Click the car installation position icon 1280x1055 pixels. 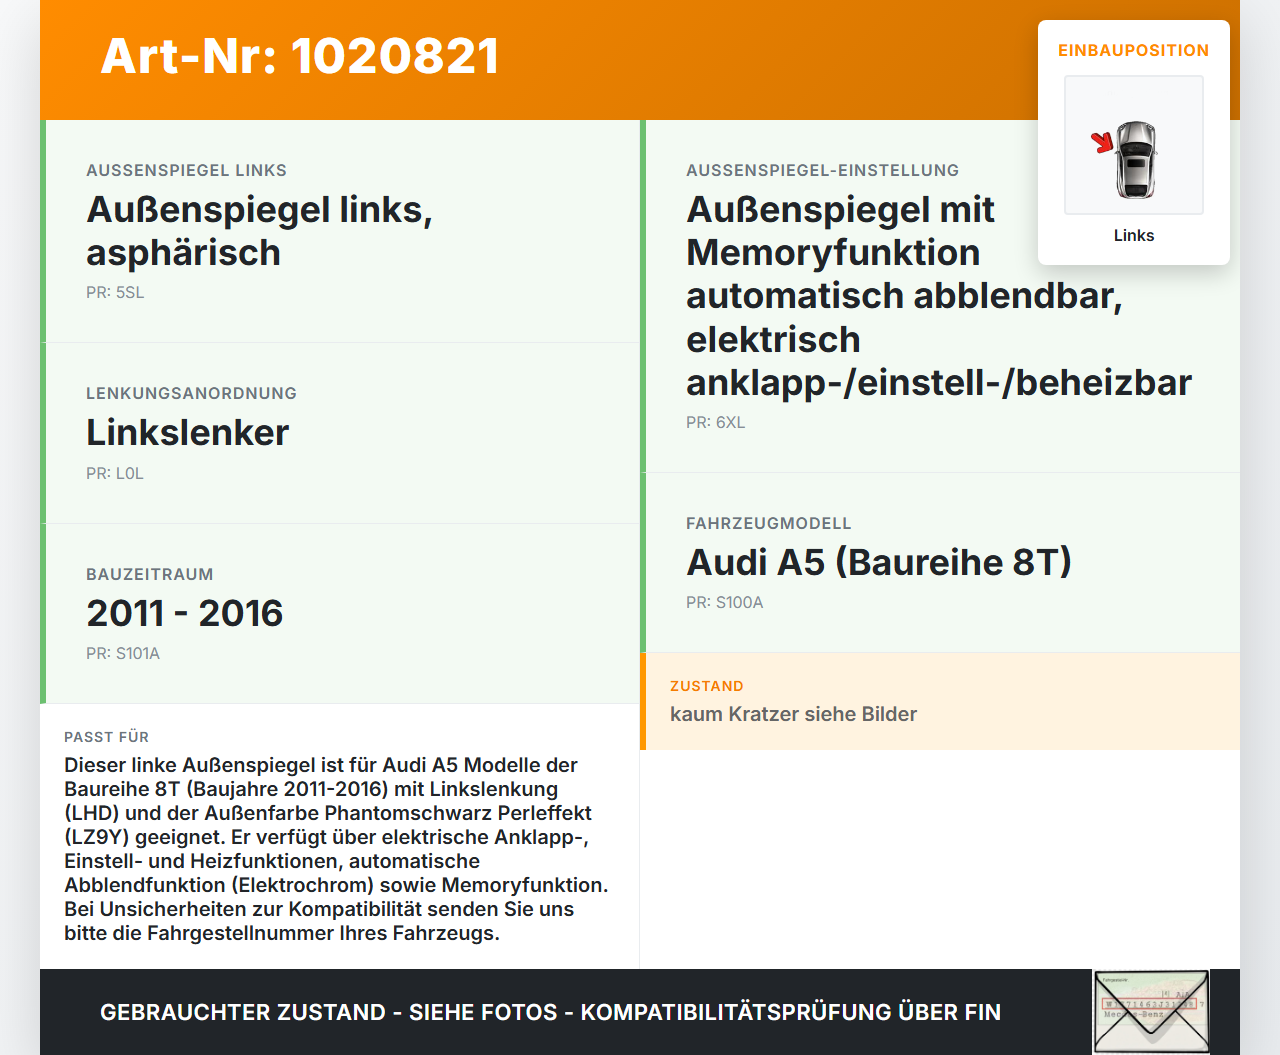[1133, 145]
